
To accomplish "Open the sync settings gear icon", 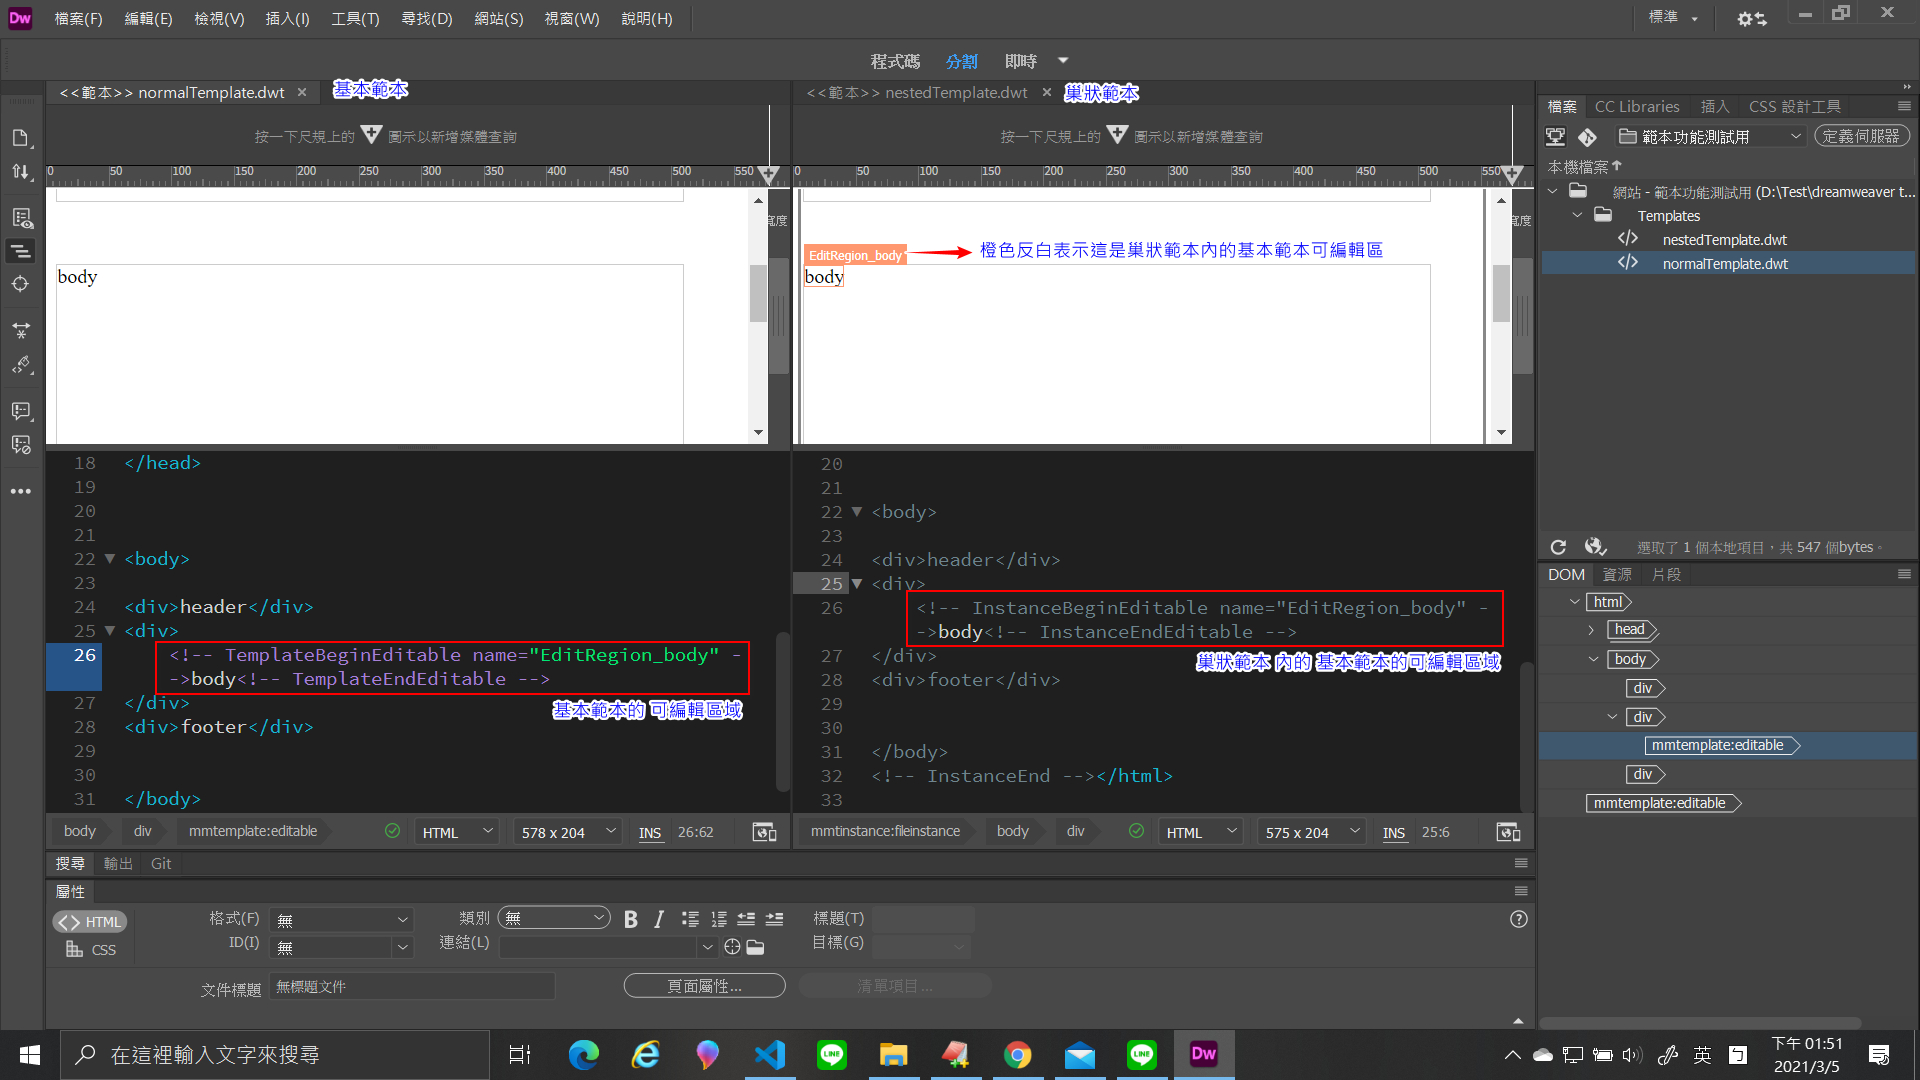I will pos(1751,18).
